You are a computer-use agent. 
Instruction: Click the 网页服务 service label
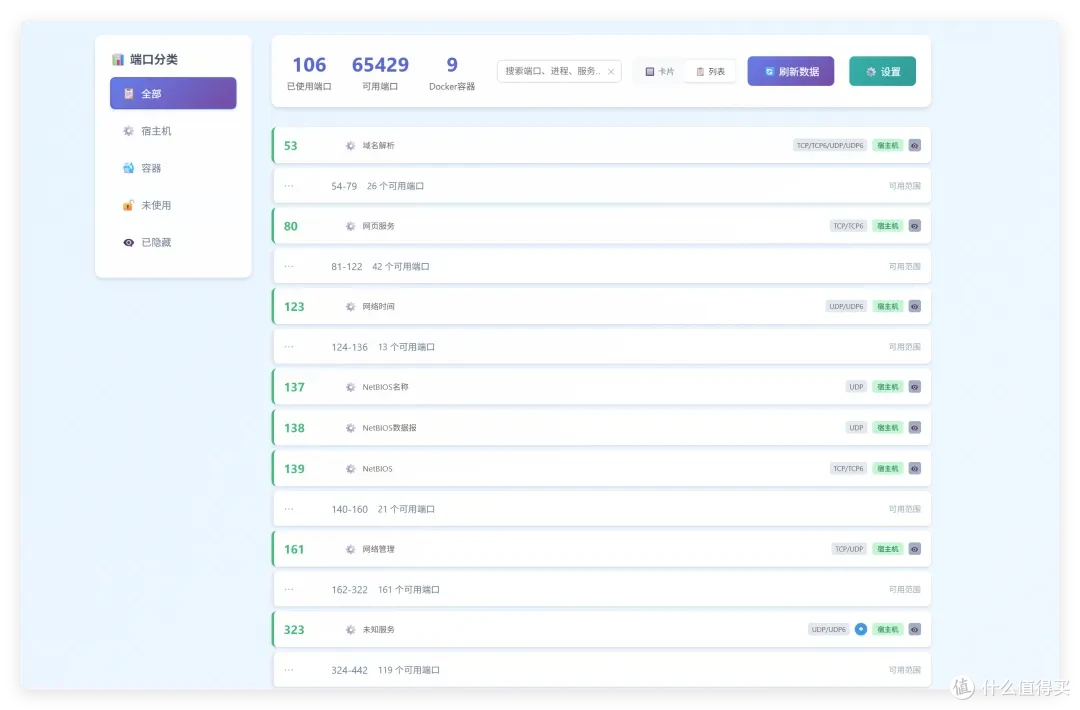click(x=378, y=226)
